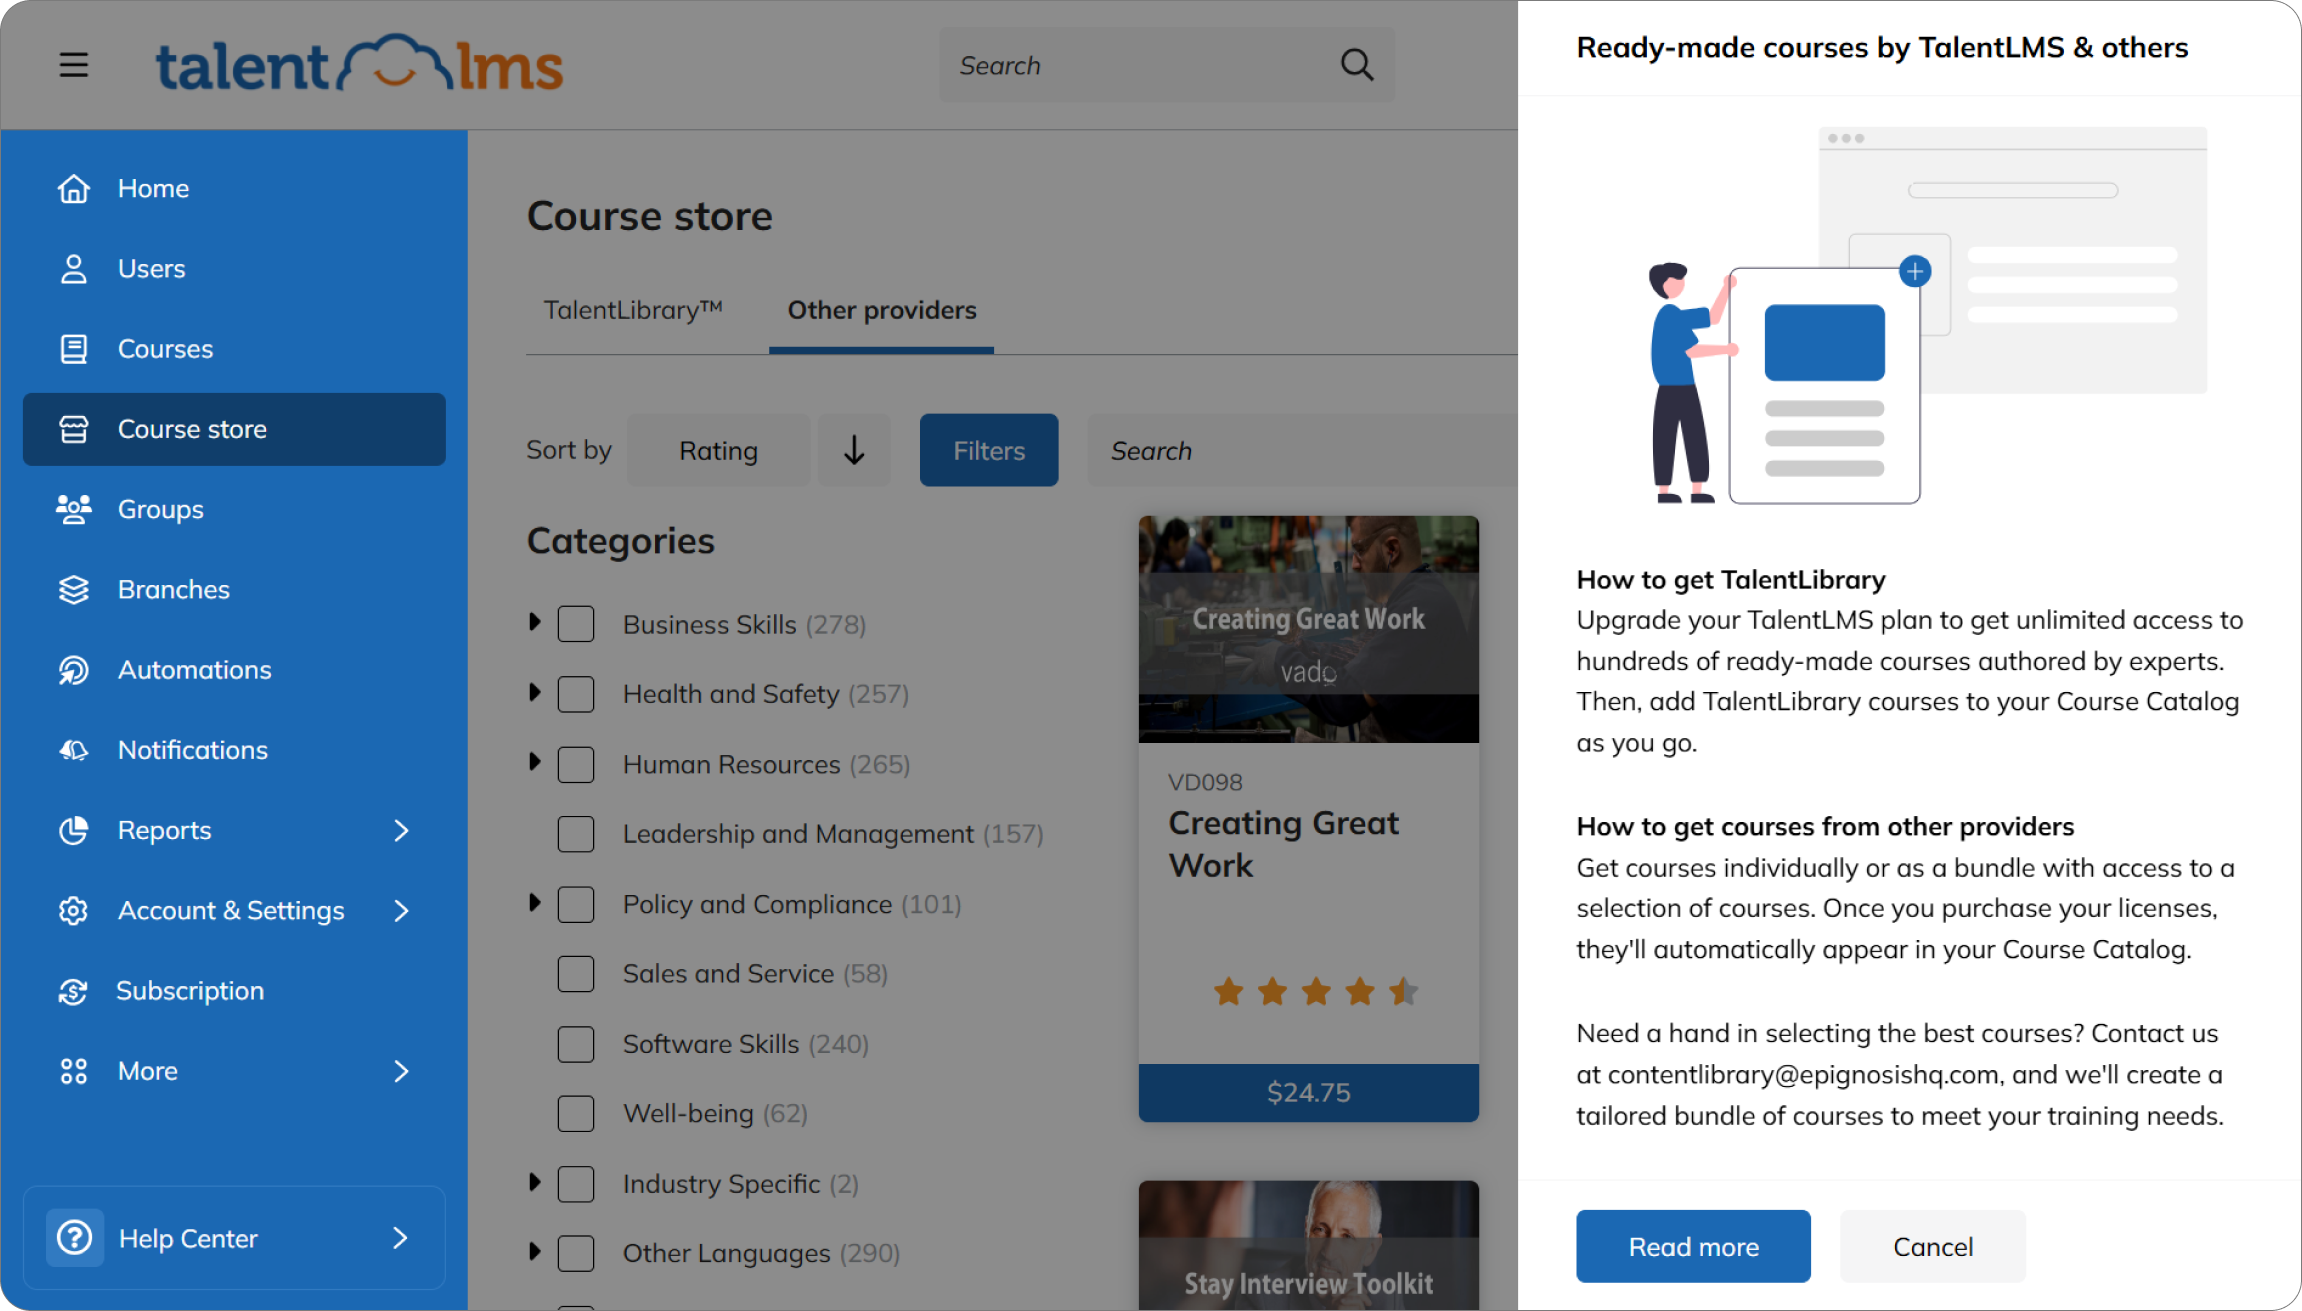The height and width of the screenshot is (1311, 2302).
Task: Click the course store Search field
Action: 1302,450
